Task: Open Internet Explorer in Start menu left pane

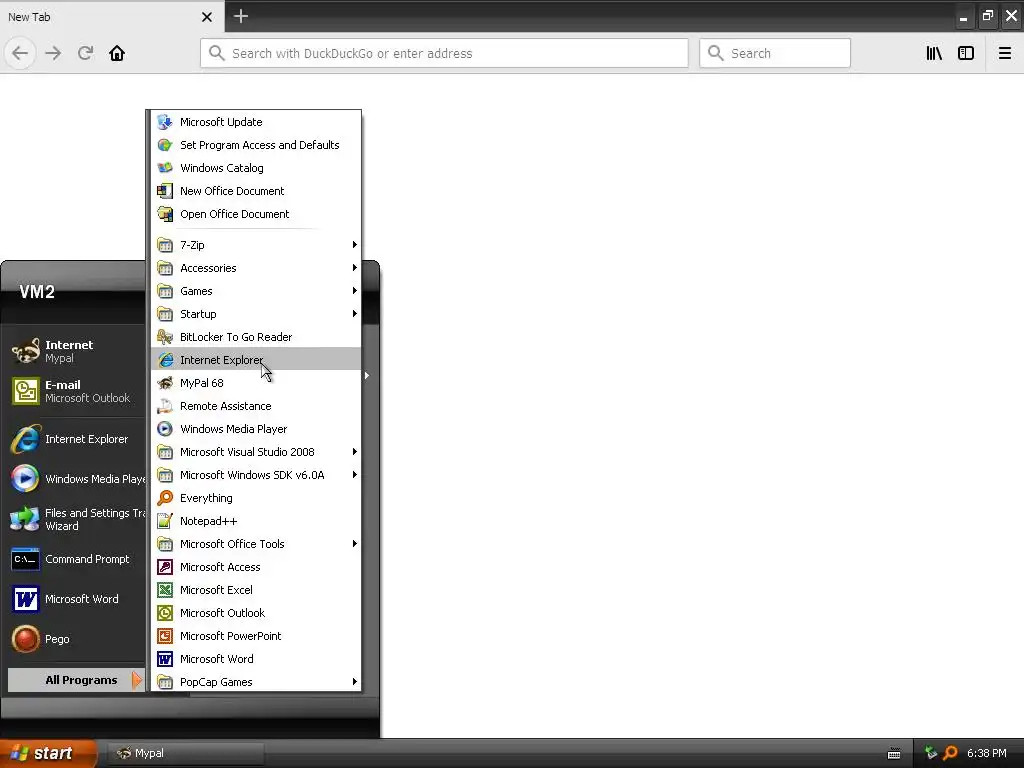Action: 76,439
